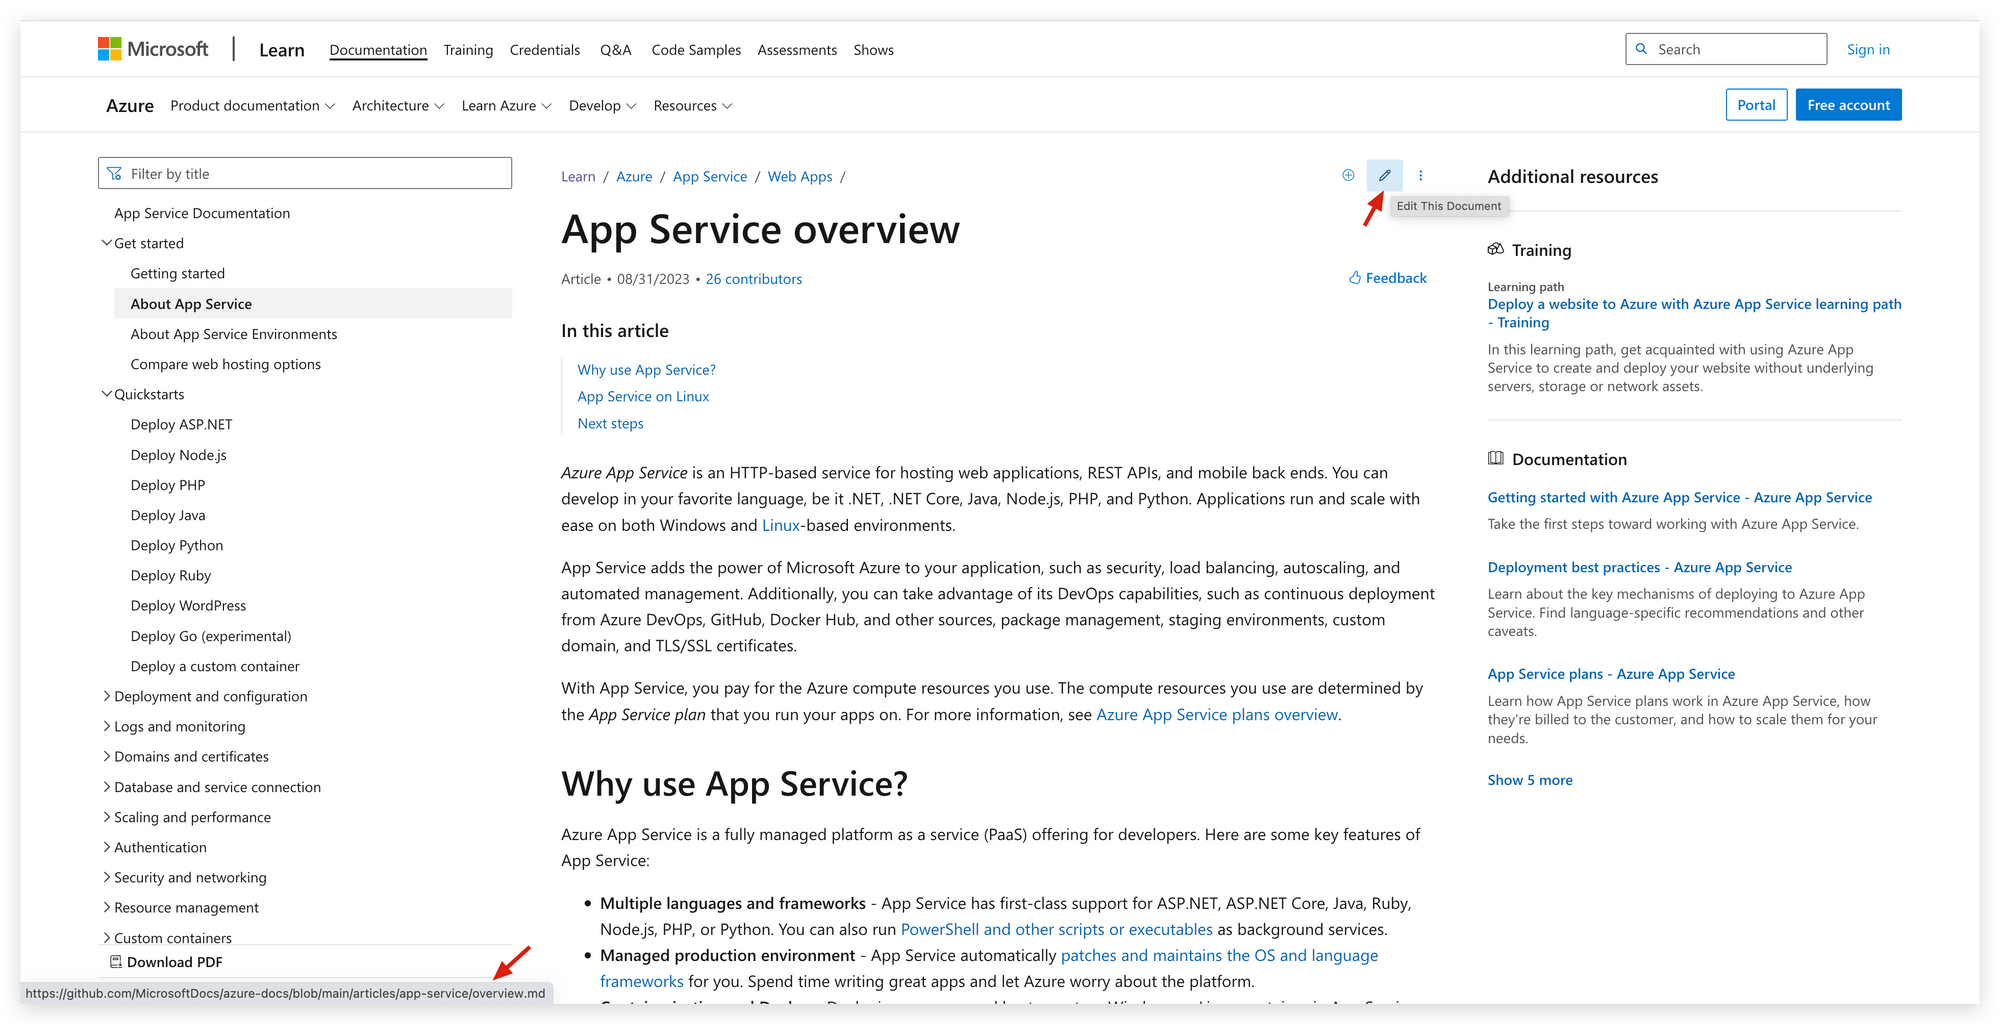Click the Download PDF icon

click(116, 962)
